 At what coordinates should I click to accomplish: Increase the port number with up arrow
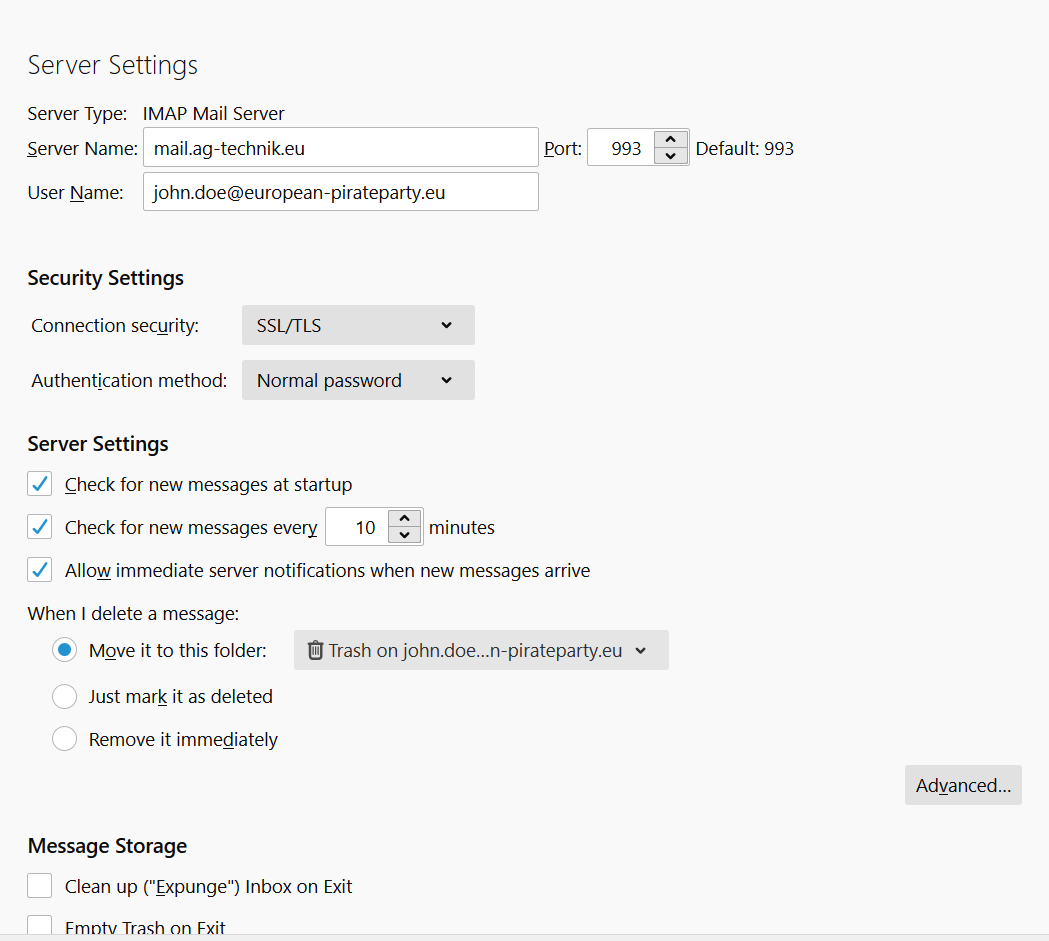pos(670,140)
